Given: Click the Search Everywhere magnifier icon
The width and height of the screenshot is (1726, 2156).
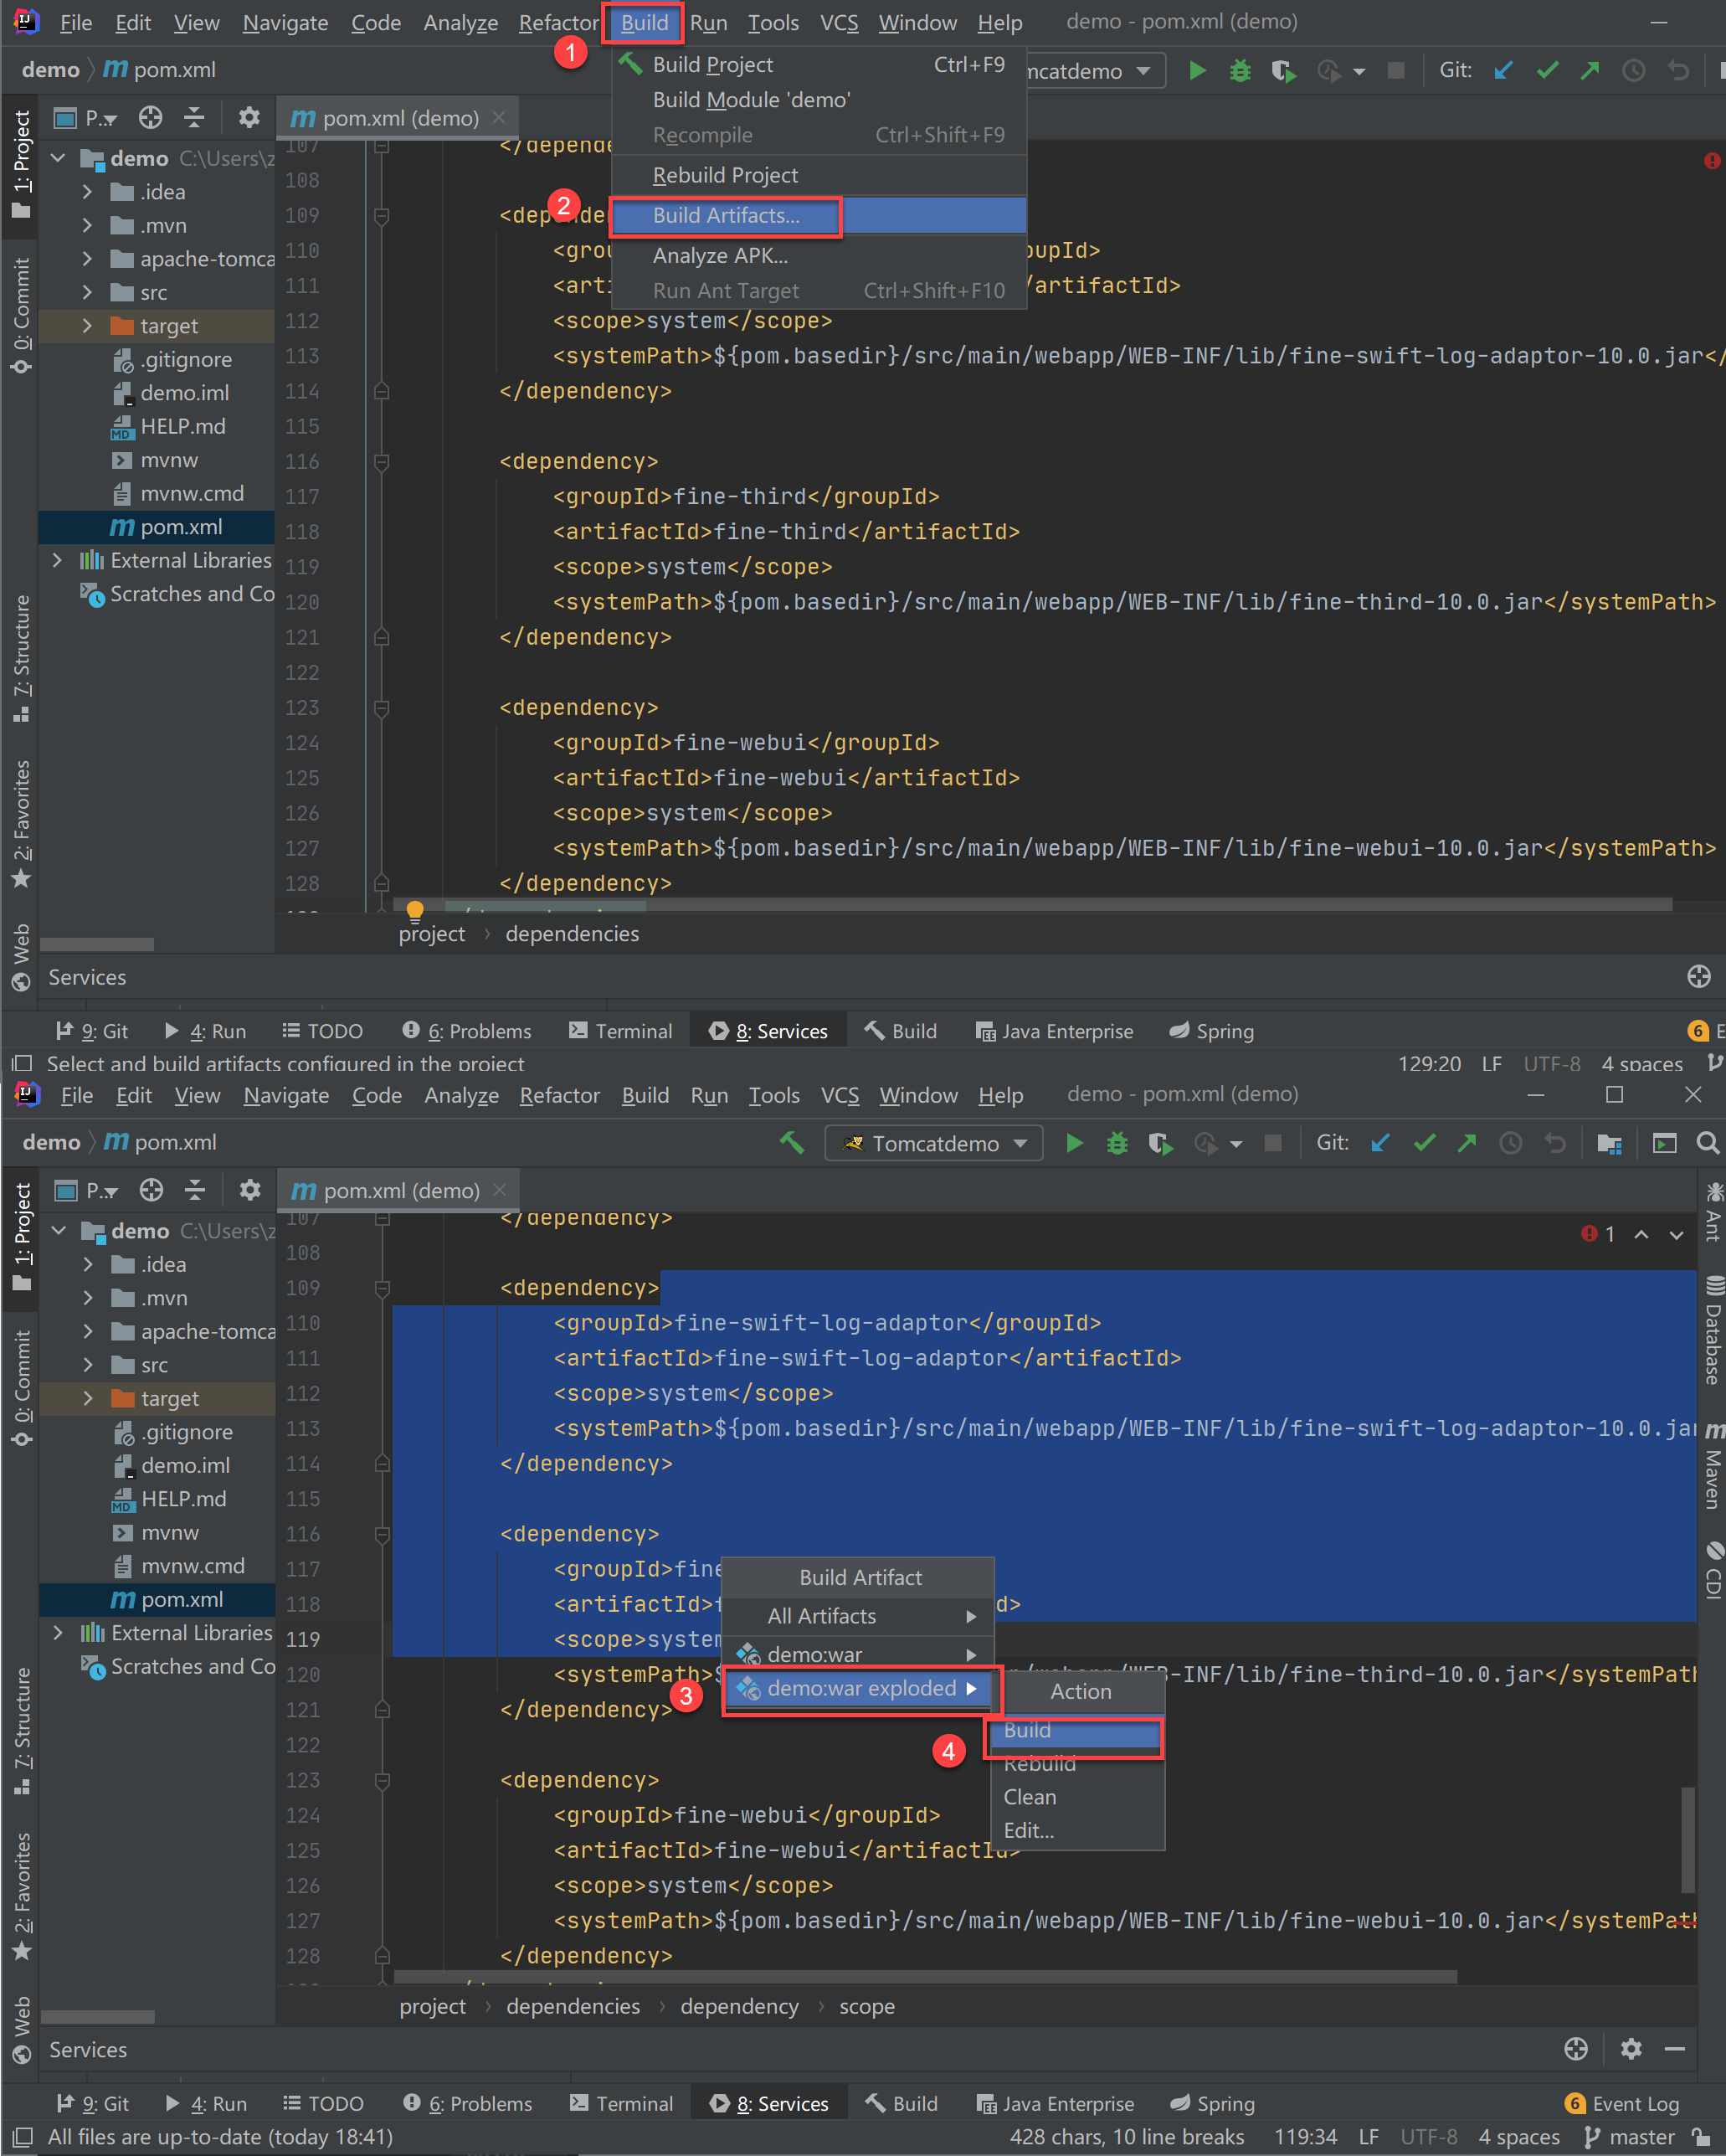Looking at the screenshot, I should [x=1708, y=1143].
